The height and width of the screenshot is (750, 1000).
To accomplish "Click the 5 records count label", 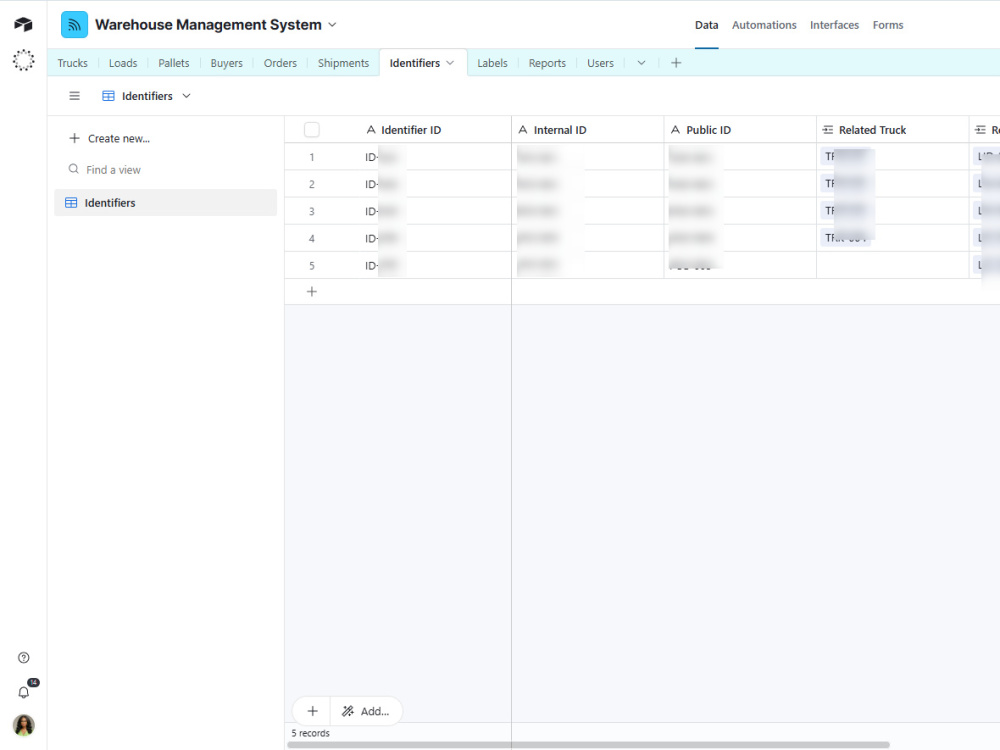I will pyautogui.click(x=311, y=733).
